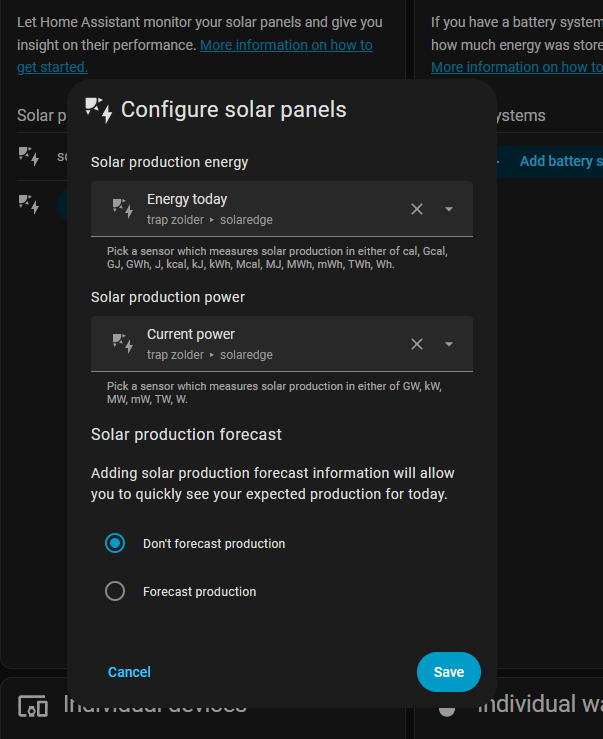Click Add battery system button

tap(560, 161)
